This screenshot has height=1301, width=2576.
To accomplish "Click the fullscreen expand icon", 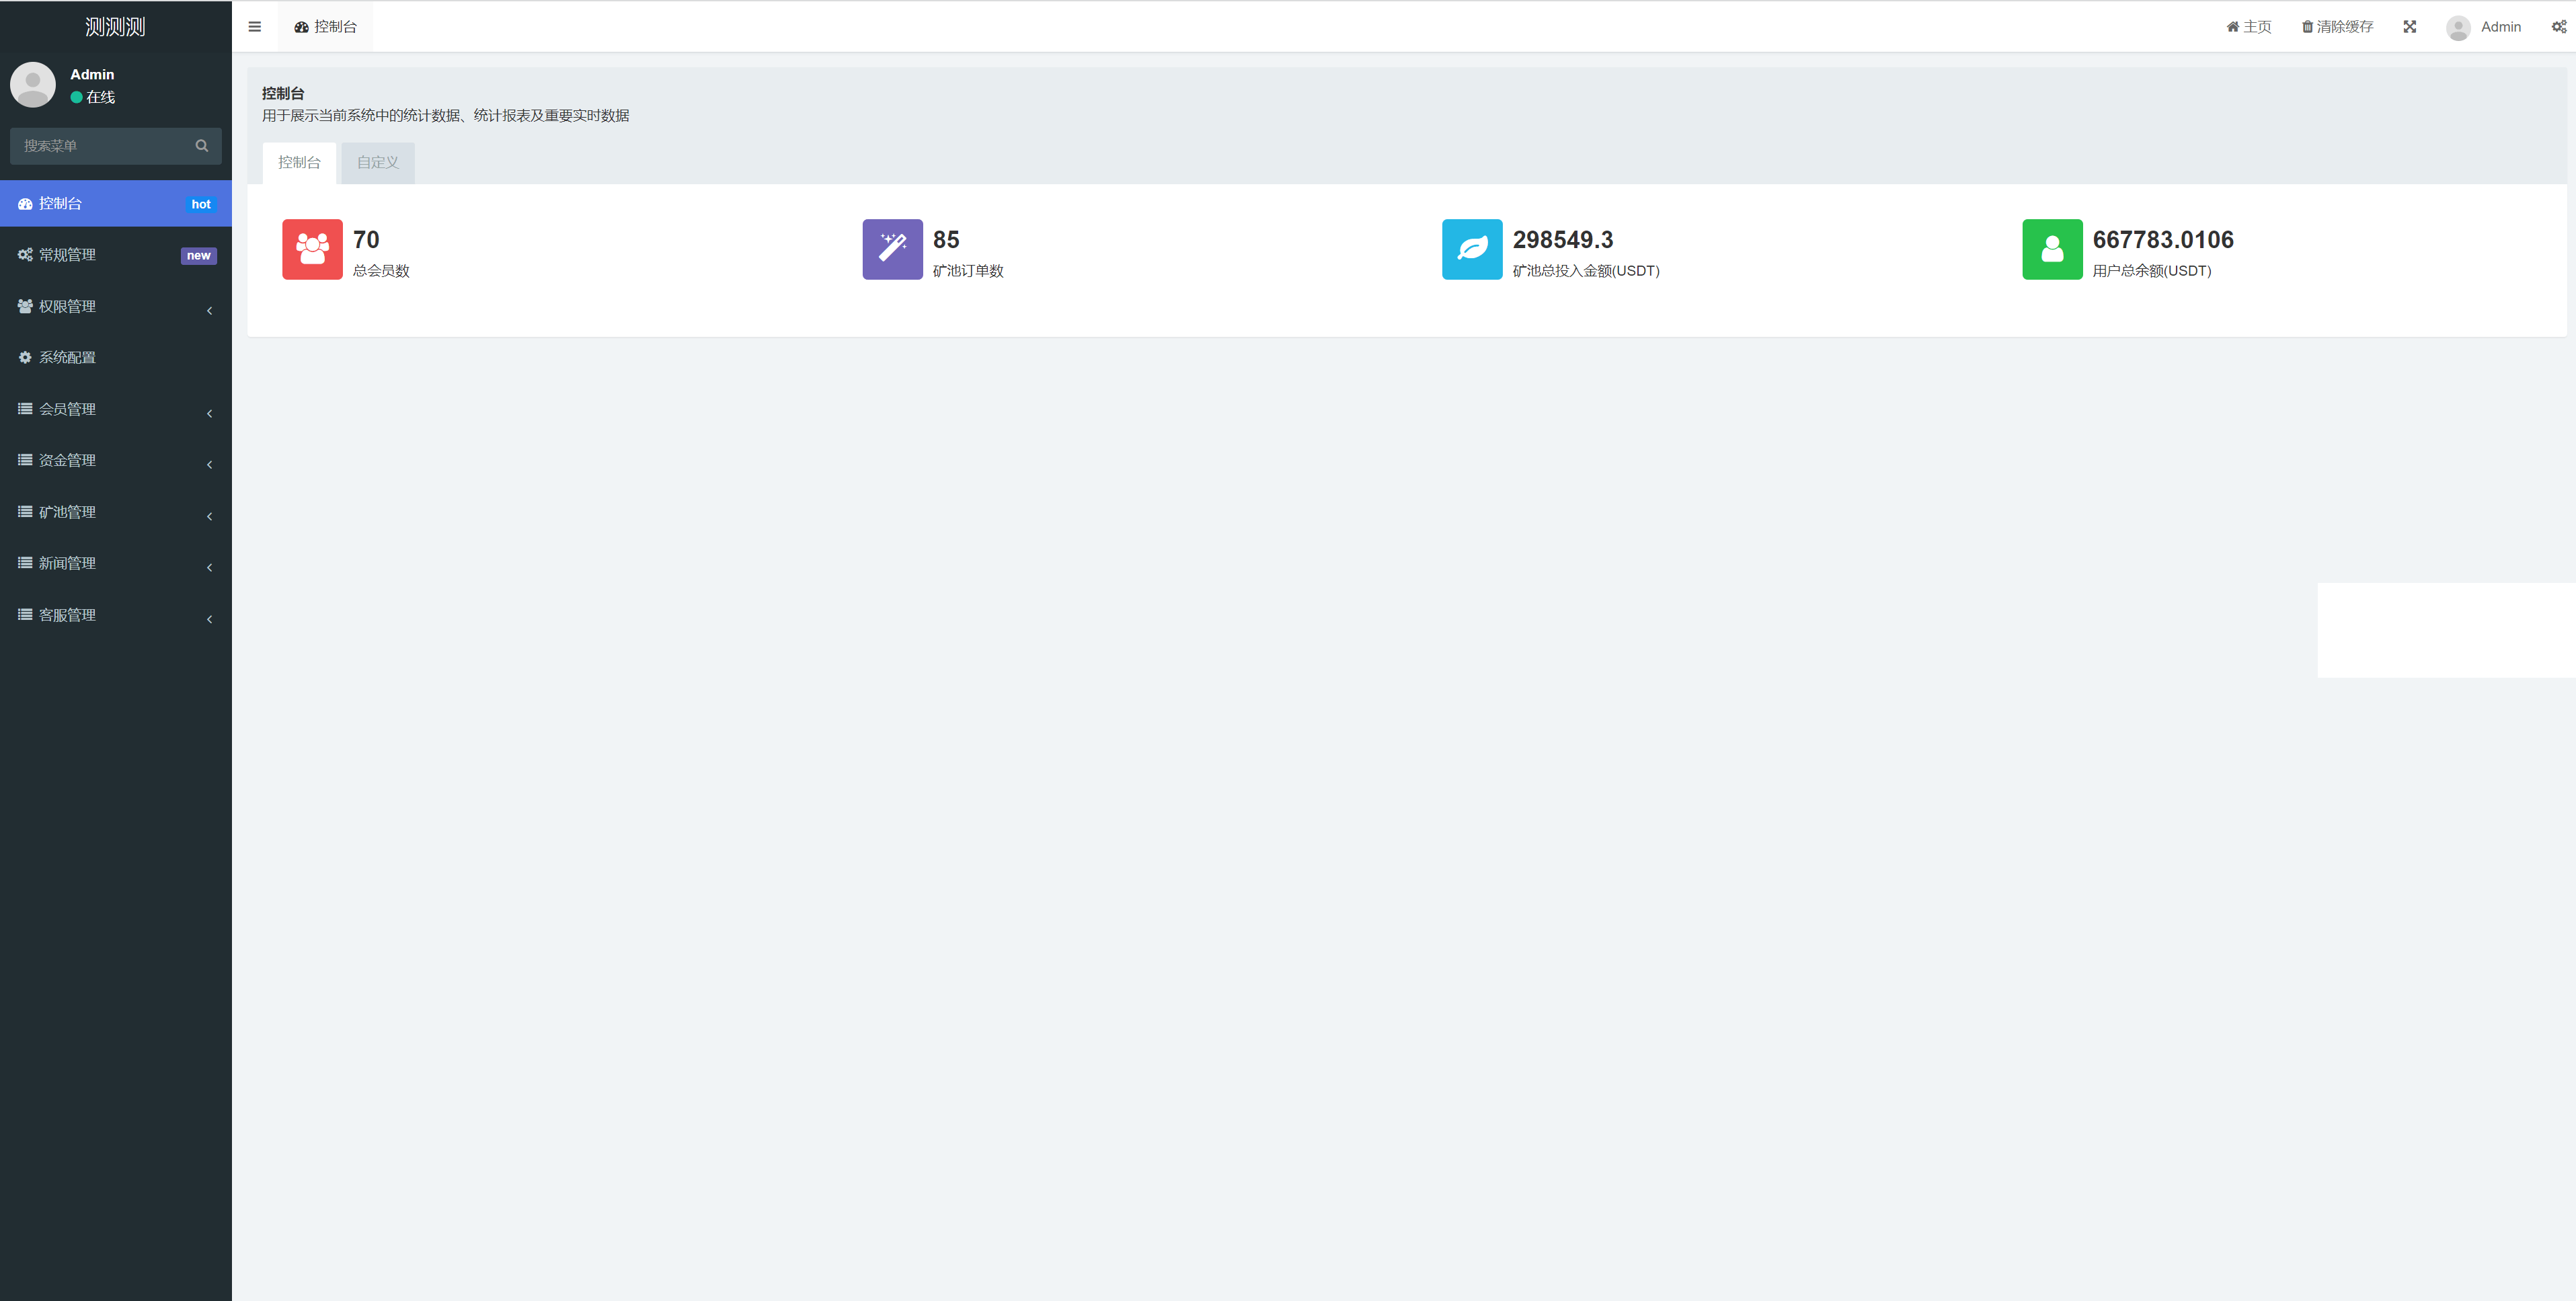I will click(2409, 27).
